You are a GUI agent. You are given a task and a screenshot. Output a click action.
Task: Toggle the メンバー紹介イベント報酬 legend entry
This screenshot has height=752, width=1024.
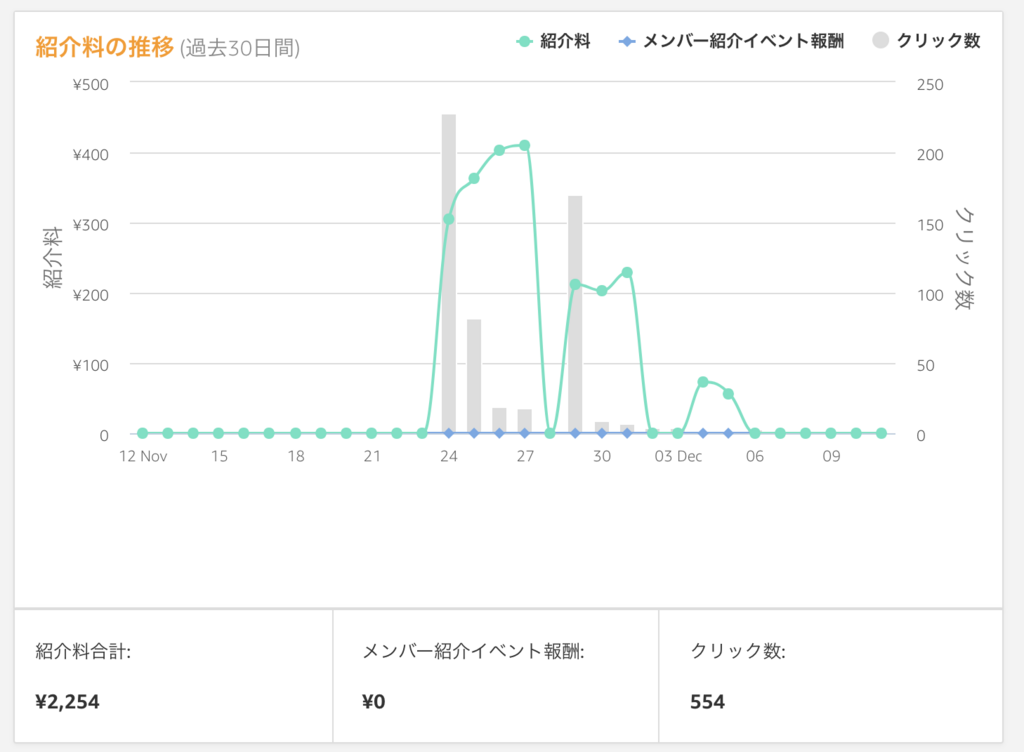[x=731, y=41]
